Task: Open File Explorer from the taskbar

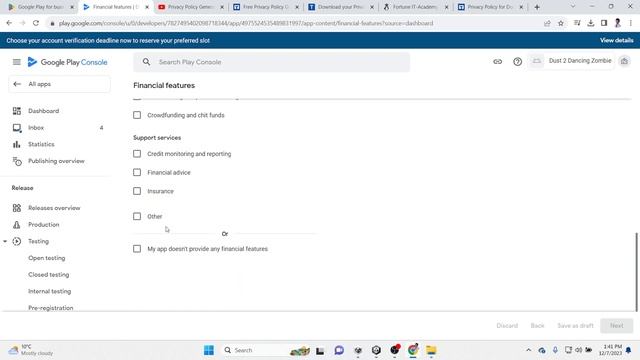Action: point(431,350)
